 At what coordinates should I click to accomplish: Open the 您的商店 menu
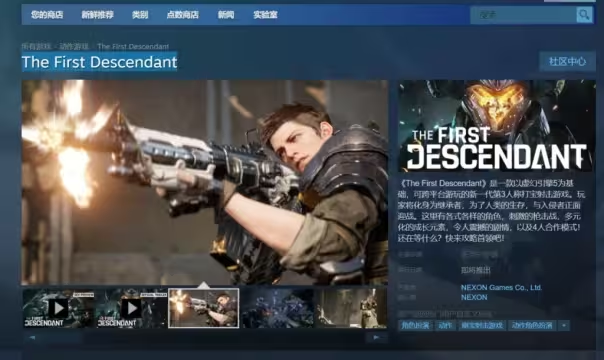tap(47, 15)
